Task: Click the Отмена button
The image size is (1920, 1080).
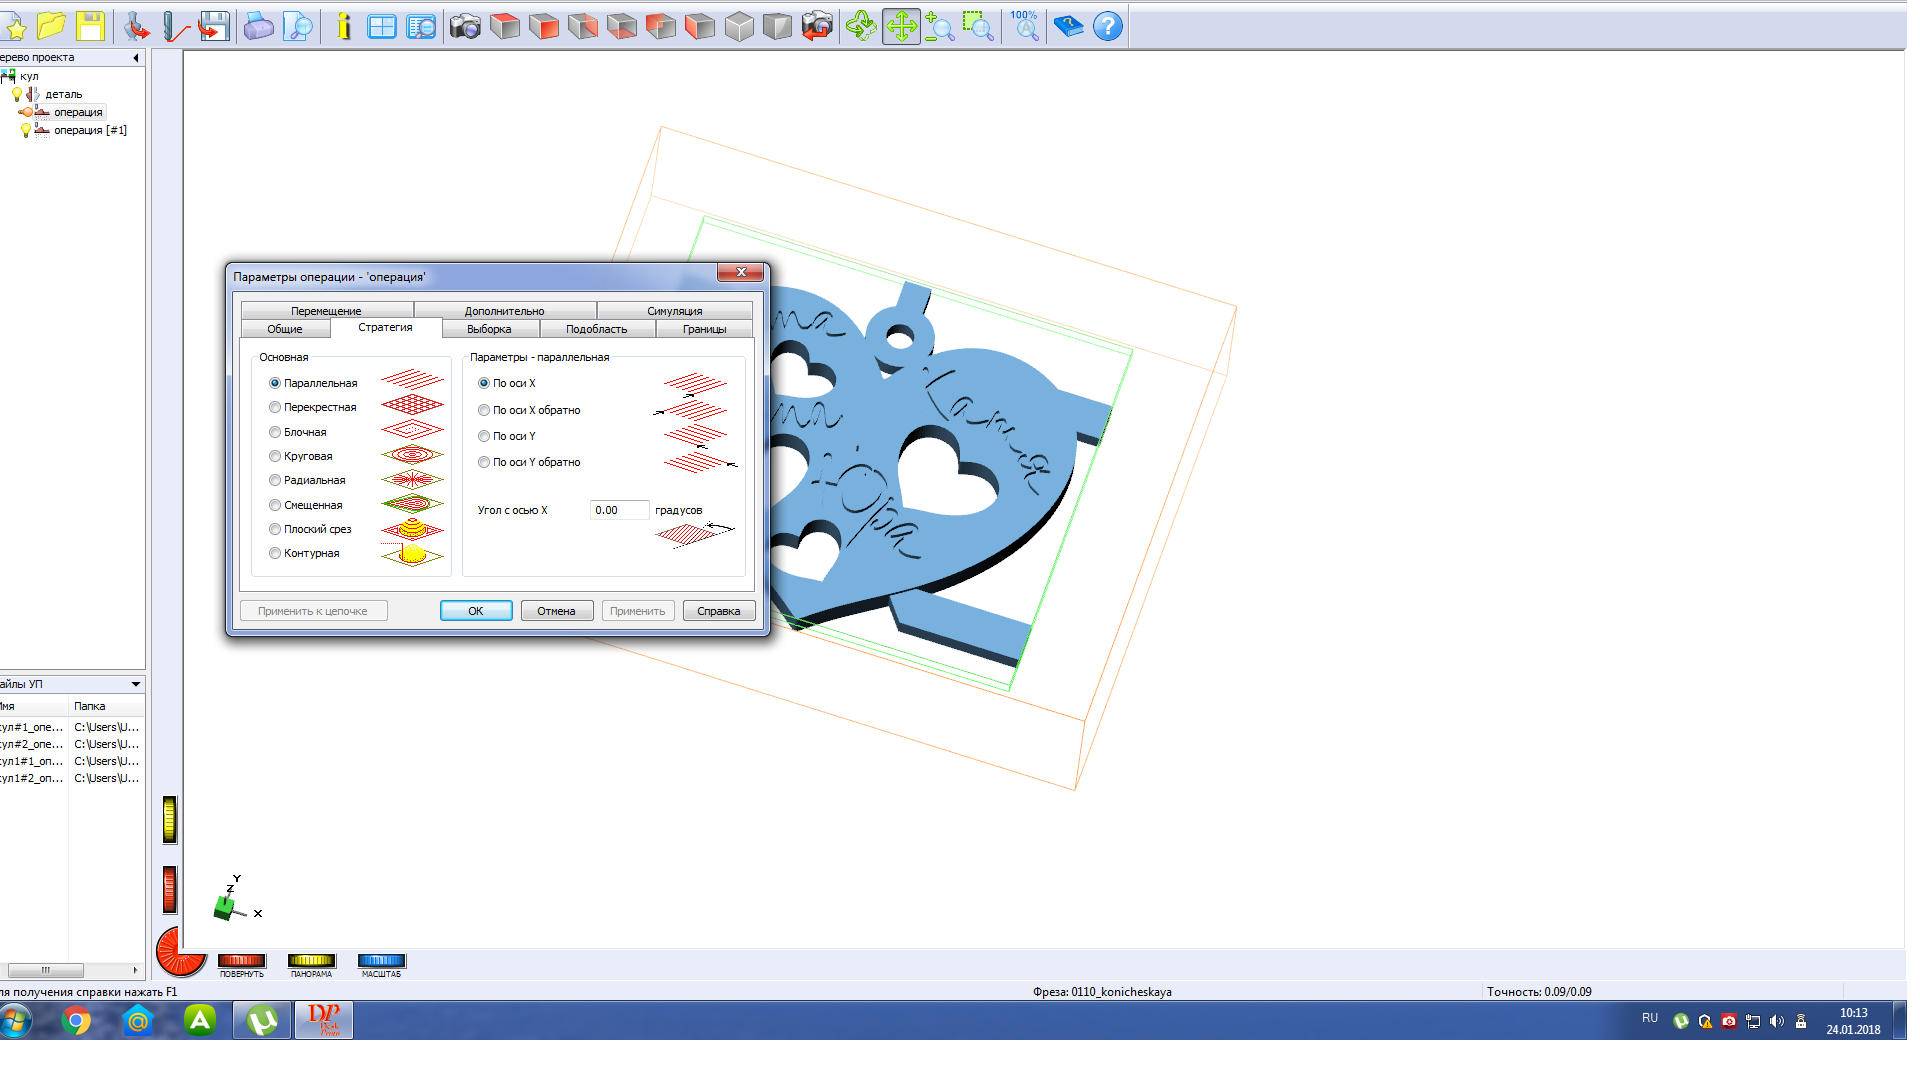Action: click(x=556, y=611)
